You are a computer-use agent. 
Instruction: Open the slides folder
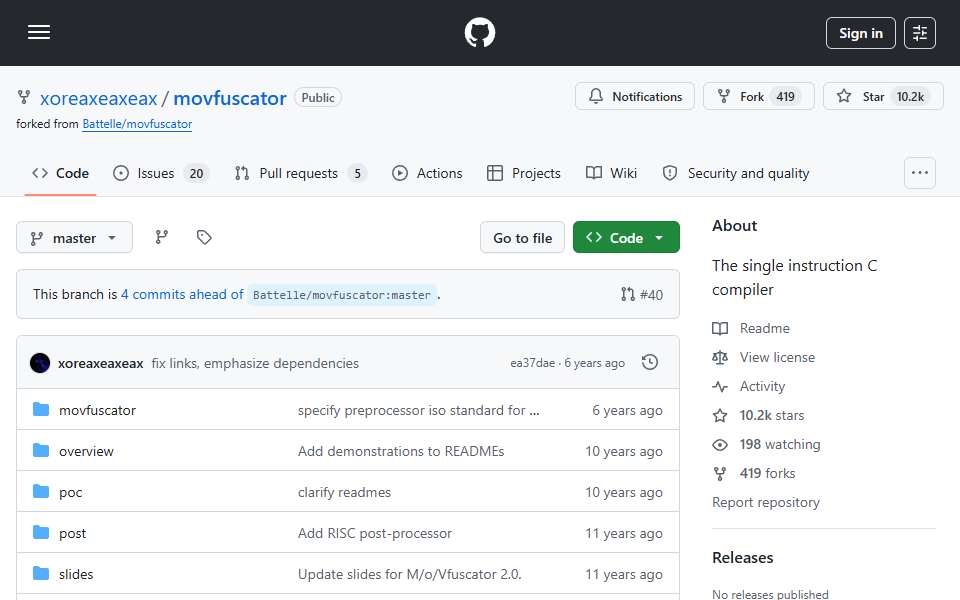[x=76, y=574]
